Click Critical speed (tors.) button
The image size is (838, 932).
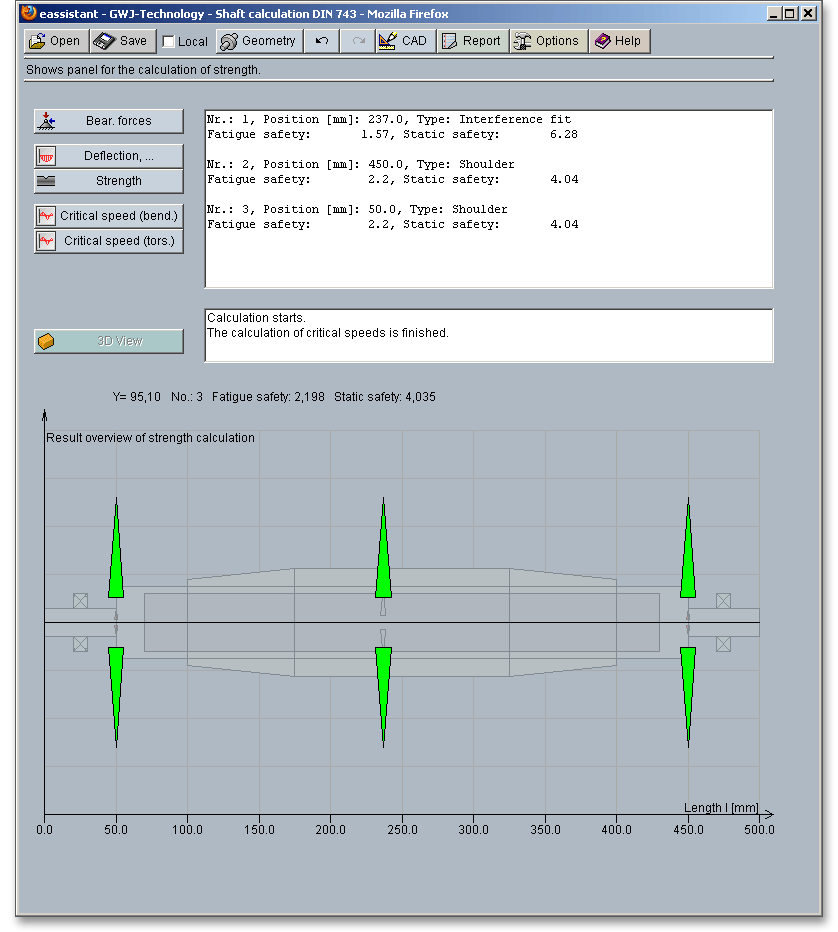coord(109,241)
